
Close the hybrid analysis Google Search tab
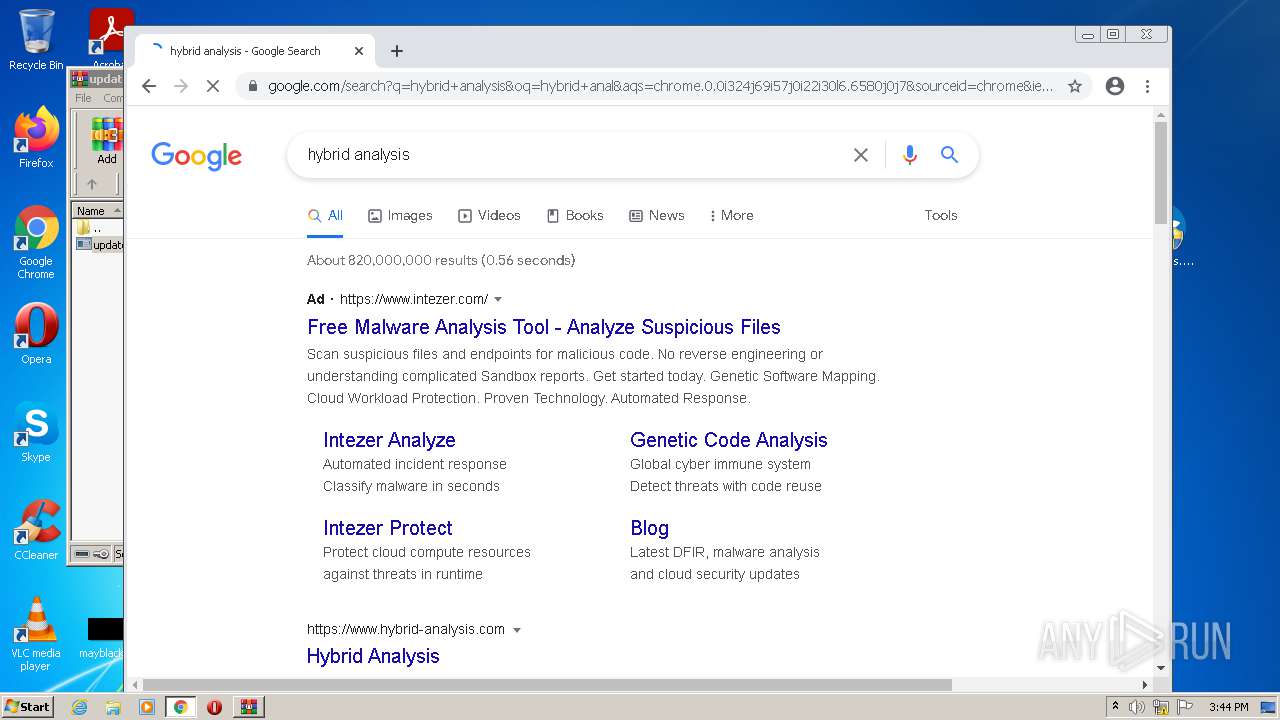click(x=359, y=51)
